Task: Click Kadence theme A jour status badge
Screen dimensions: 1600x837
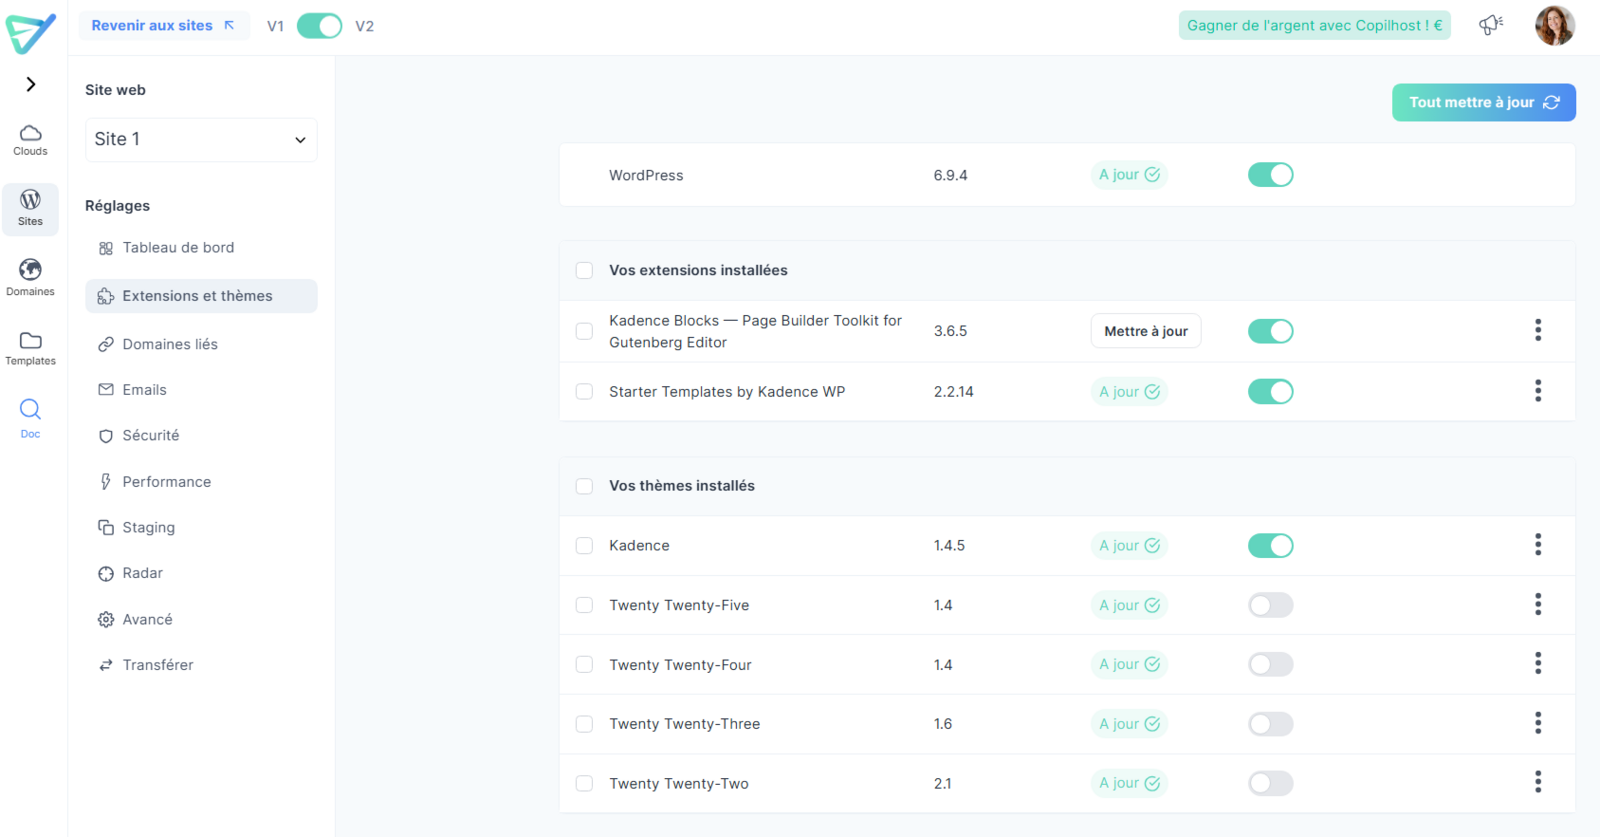Action: pos(1129,546)
